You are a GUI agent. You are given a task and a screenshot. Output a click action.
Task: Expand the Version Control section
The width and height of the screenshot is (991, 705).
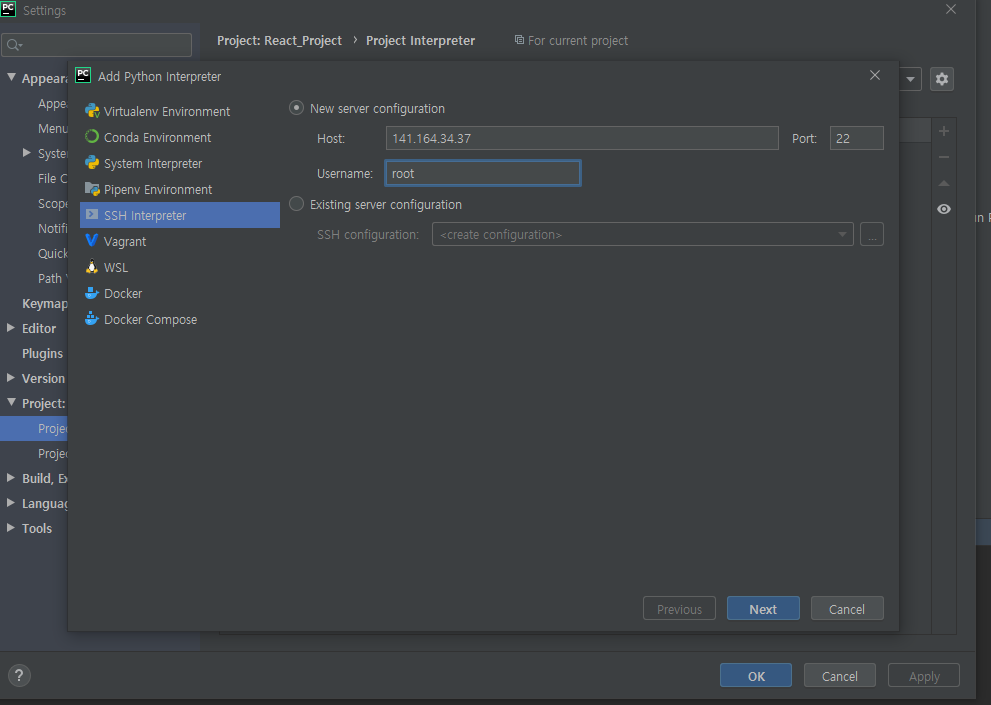pos(11,377)
